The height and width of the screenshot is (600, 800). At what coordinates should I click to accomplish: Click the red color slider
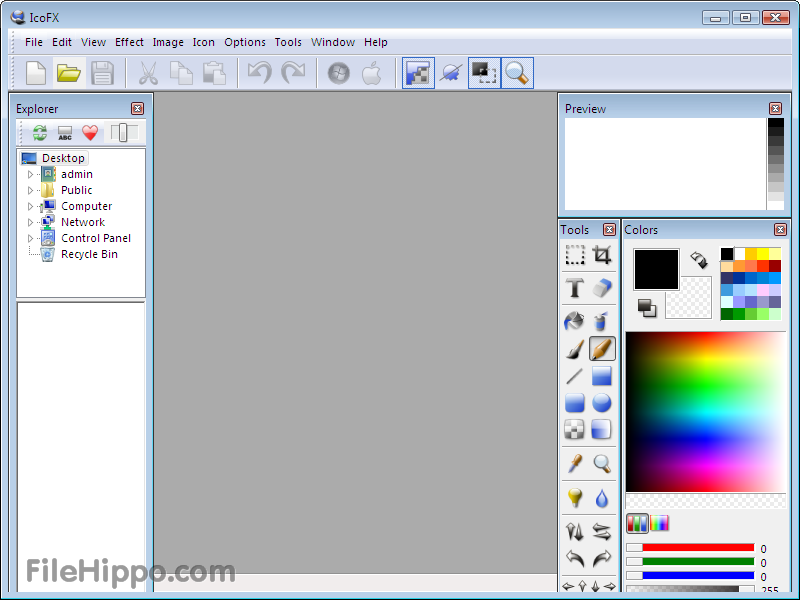coord(690,548)
